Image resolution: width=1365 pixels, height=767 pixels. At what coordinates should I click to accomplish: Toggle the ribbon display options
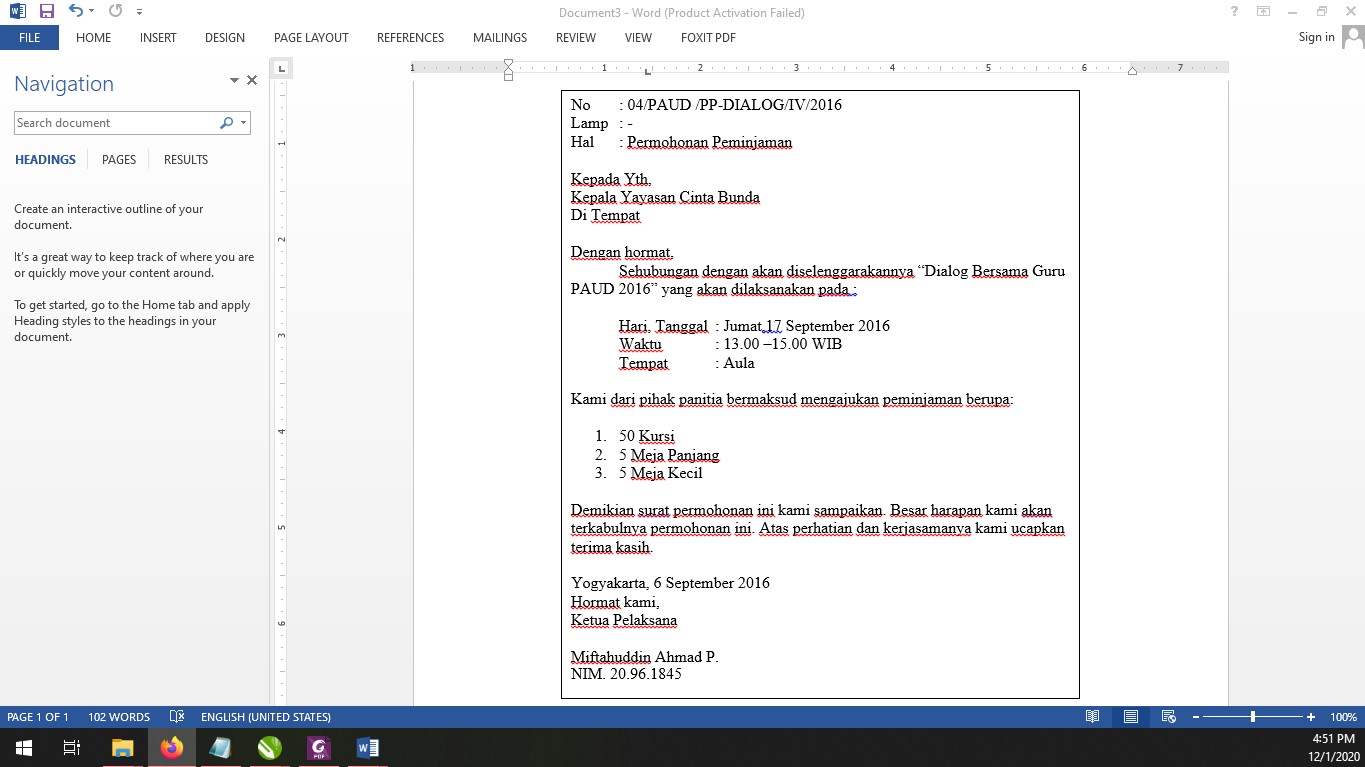(x=1262, y=11)
